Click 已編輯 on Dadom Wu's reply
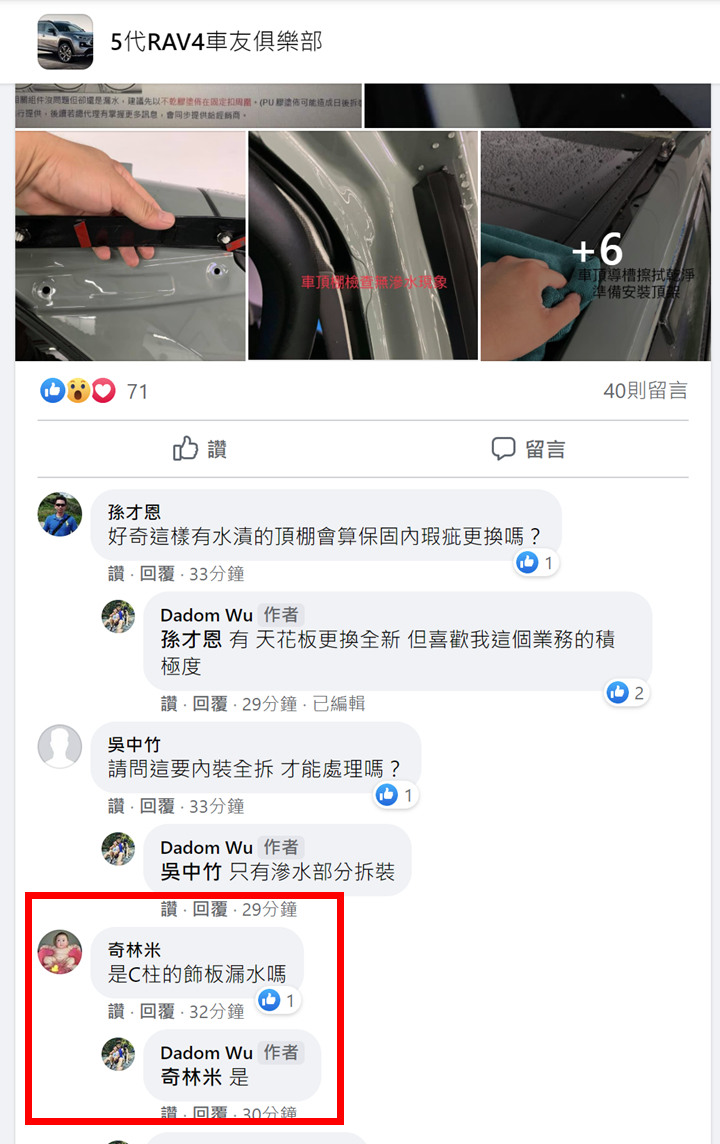Viewport: 720px width, 1144px height. [x=338, y=704]
